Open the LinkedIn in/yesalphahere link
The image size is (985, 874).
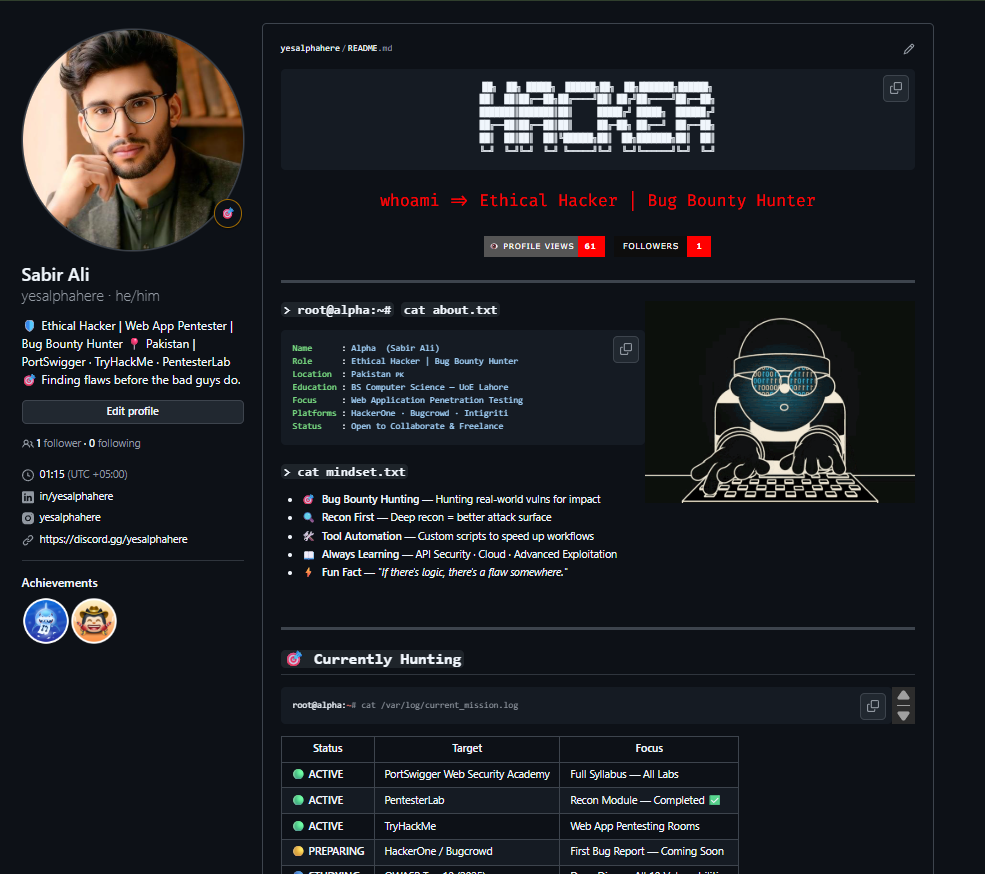click(x=76, y=496)
